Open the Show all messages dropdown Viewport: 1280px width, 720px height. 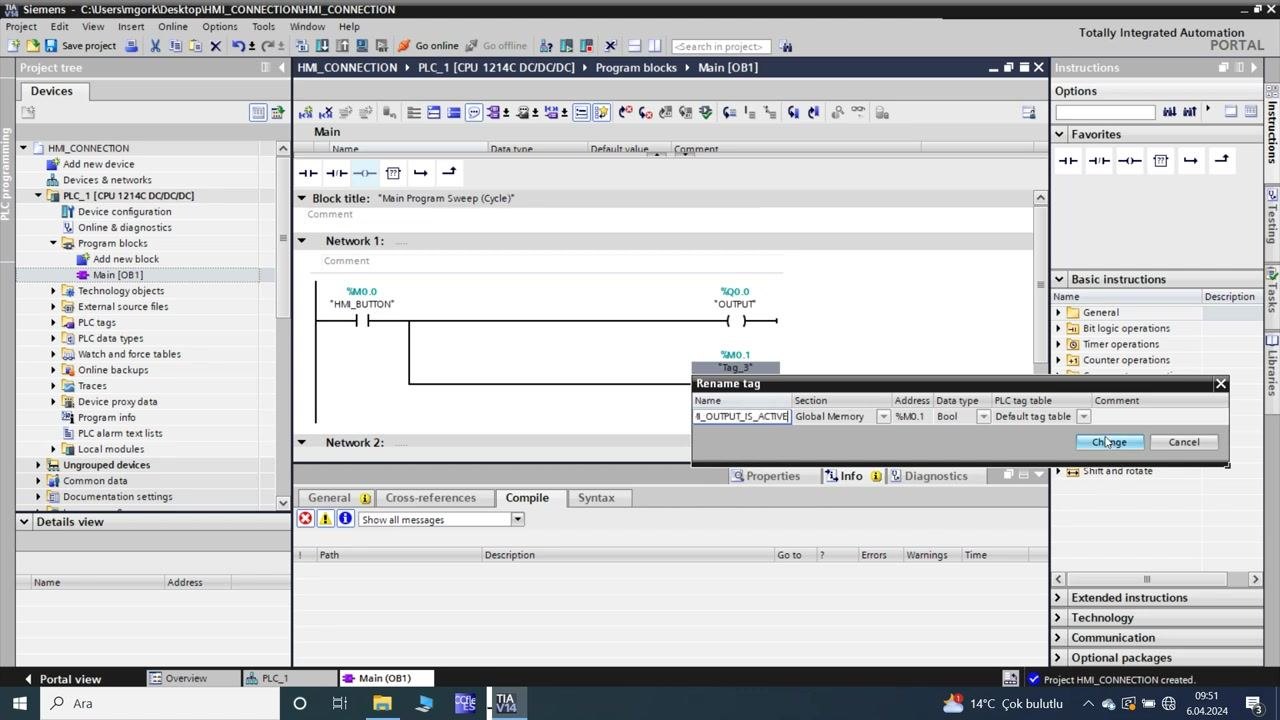point(517,520)
